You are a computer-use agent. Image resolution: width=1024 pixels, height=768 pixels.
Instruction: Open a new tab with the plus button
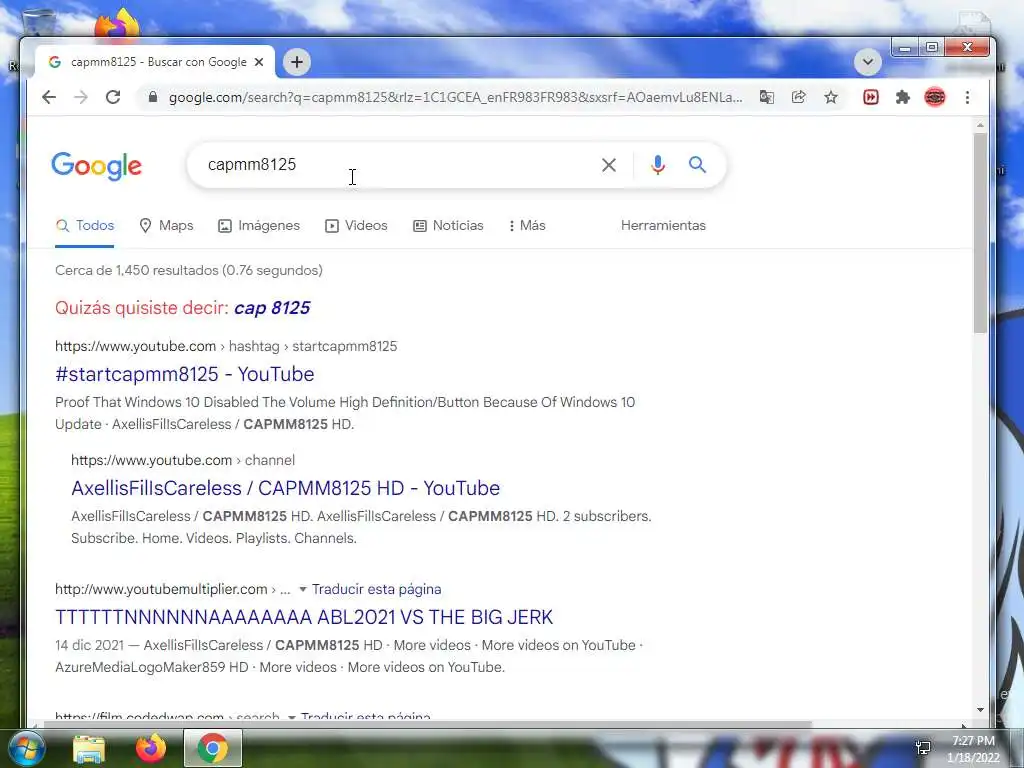pyautogui.click(x=297, y=62)
